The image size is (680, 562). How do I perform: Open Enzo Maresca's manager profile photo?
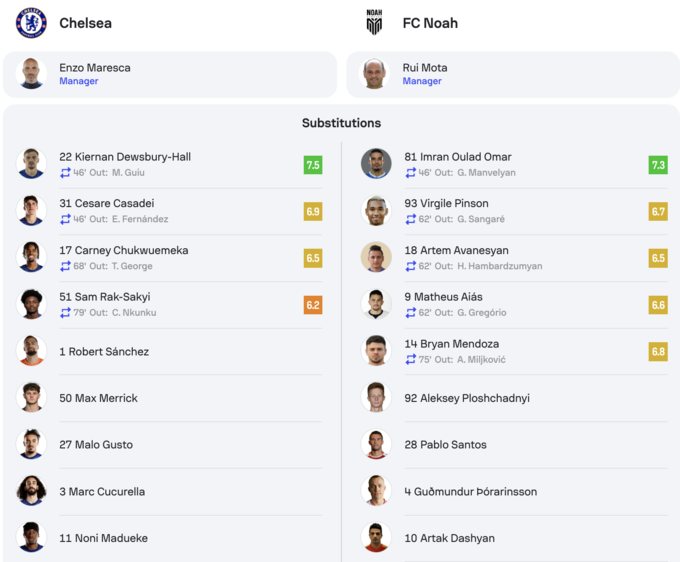pyautogui.click(x=31, y=74)
